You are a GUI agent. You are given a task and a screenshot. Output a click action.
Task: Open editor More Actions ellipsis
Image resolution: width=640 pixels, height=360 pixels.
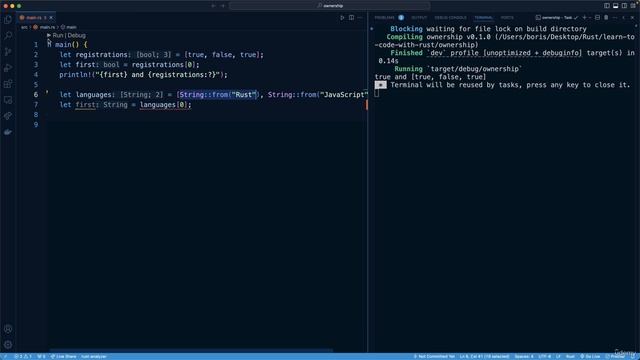[360, 18]
